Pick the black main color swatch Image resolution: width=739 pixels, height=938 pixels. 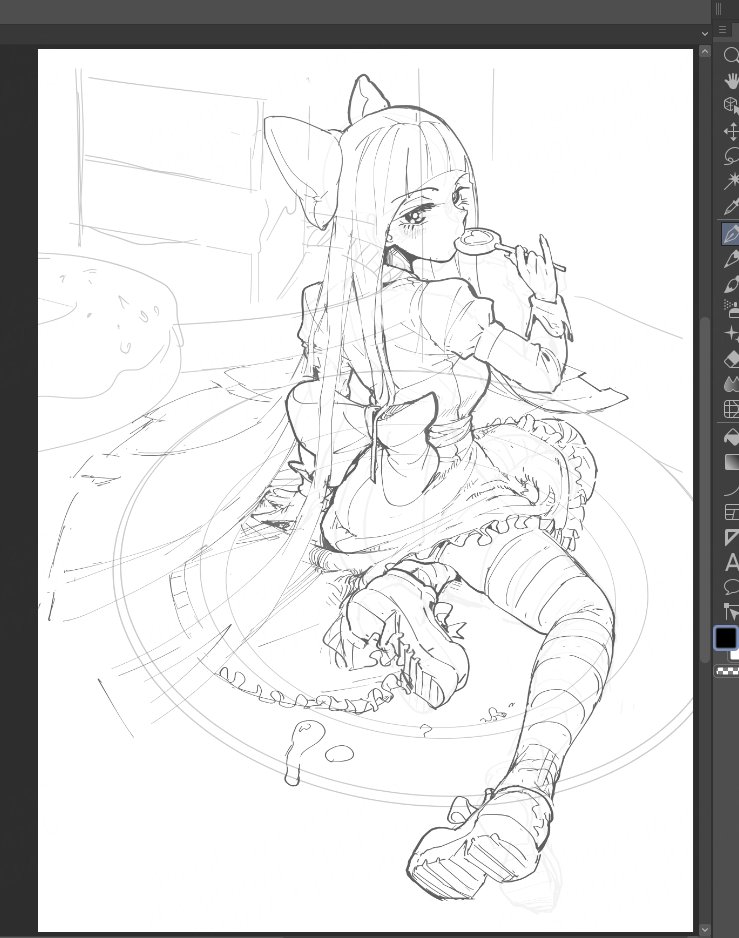(x=725, y=638)
